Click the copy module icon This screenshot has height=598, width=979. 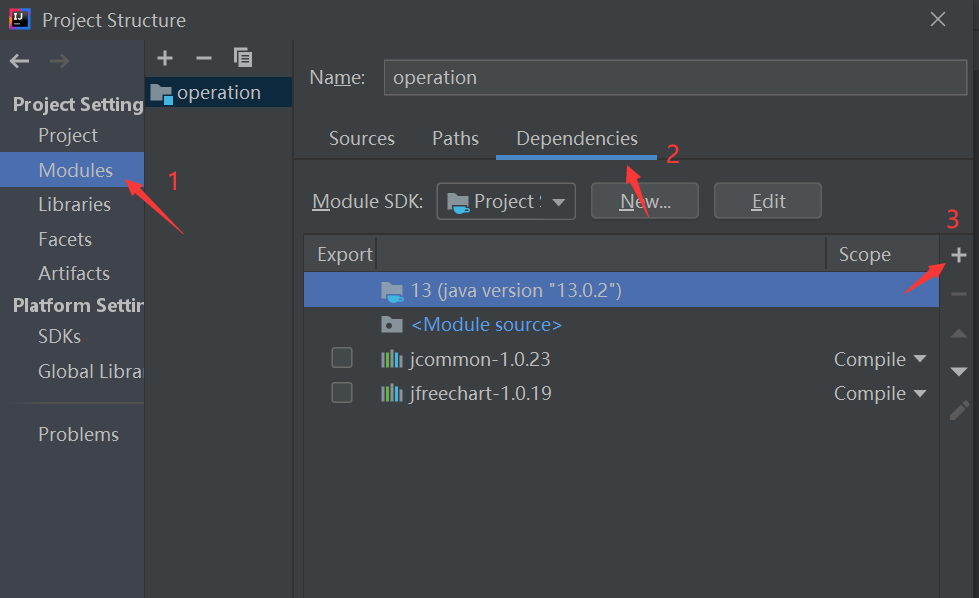(243, 58)
